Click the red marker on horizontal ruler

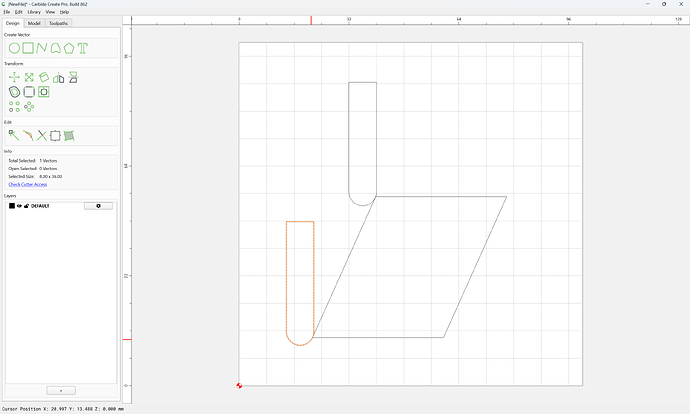[x=311, y=20]
